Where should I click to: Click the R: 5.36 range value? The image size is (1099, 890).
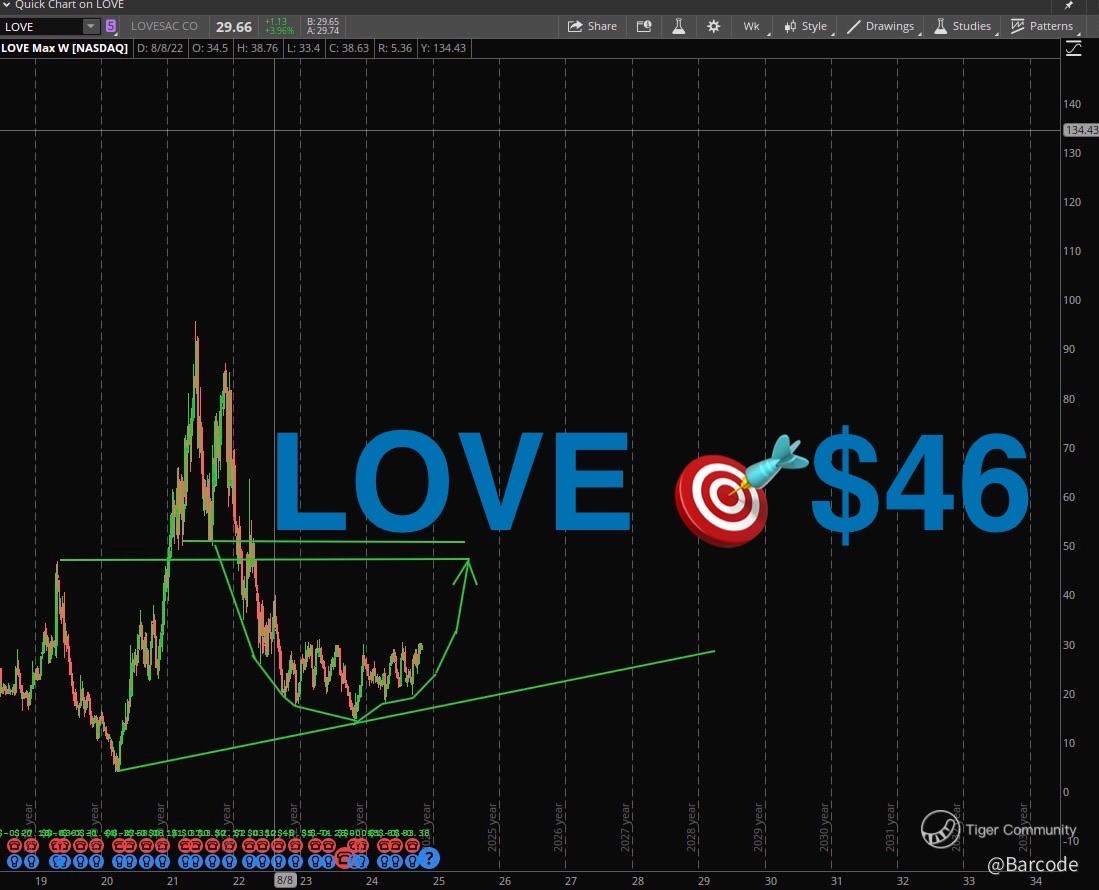[395, 48]
